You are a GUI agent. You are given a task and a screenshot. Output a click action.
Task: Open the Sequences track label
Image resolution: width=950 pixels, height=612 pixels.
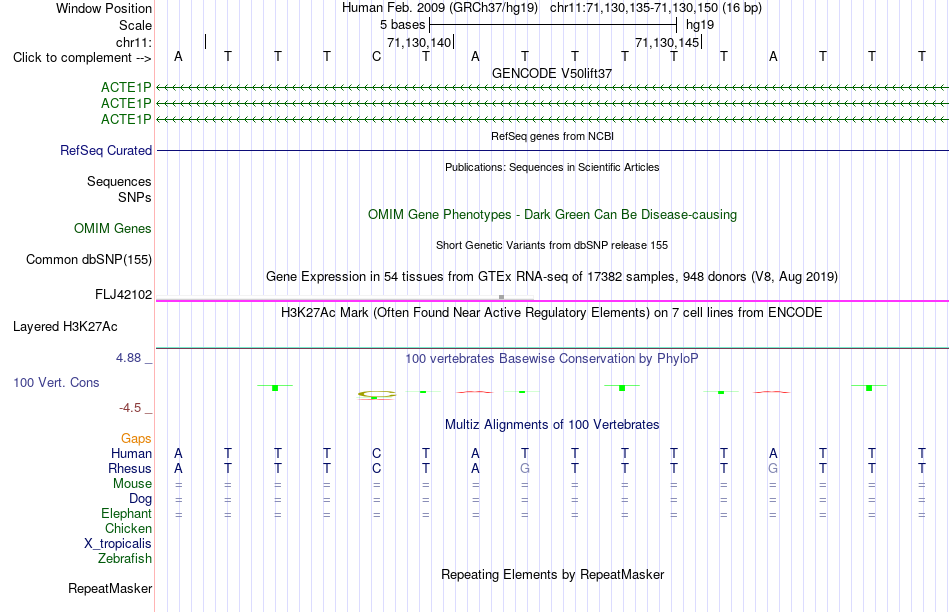(x=119, y=181)
